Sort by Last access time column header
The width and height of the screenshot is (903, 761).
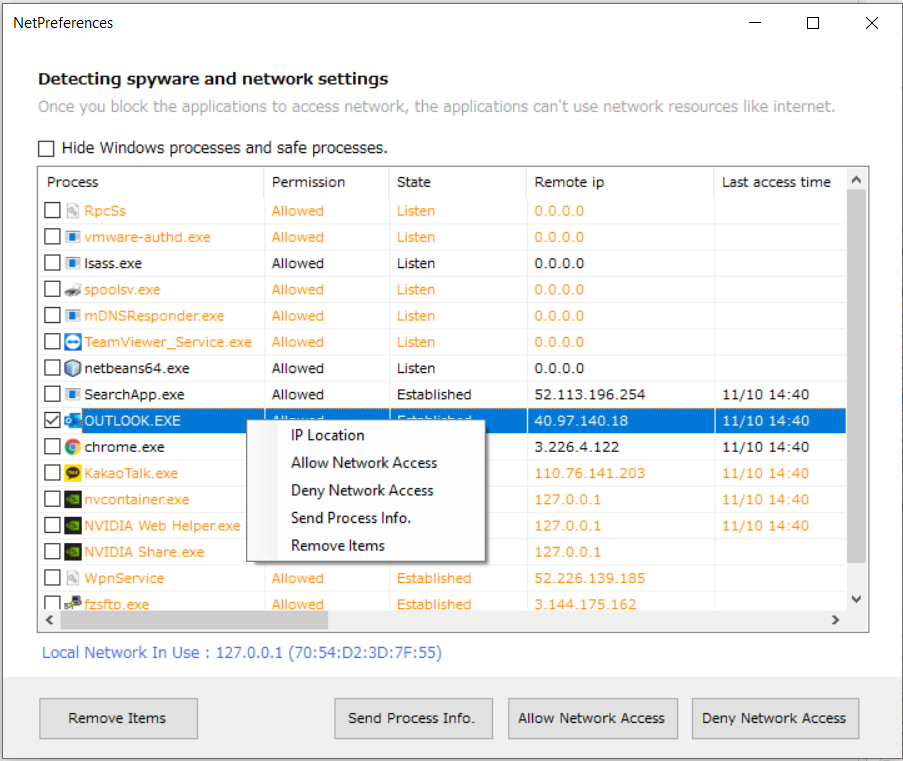(780, 182)
